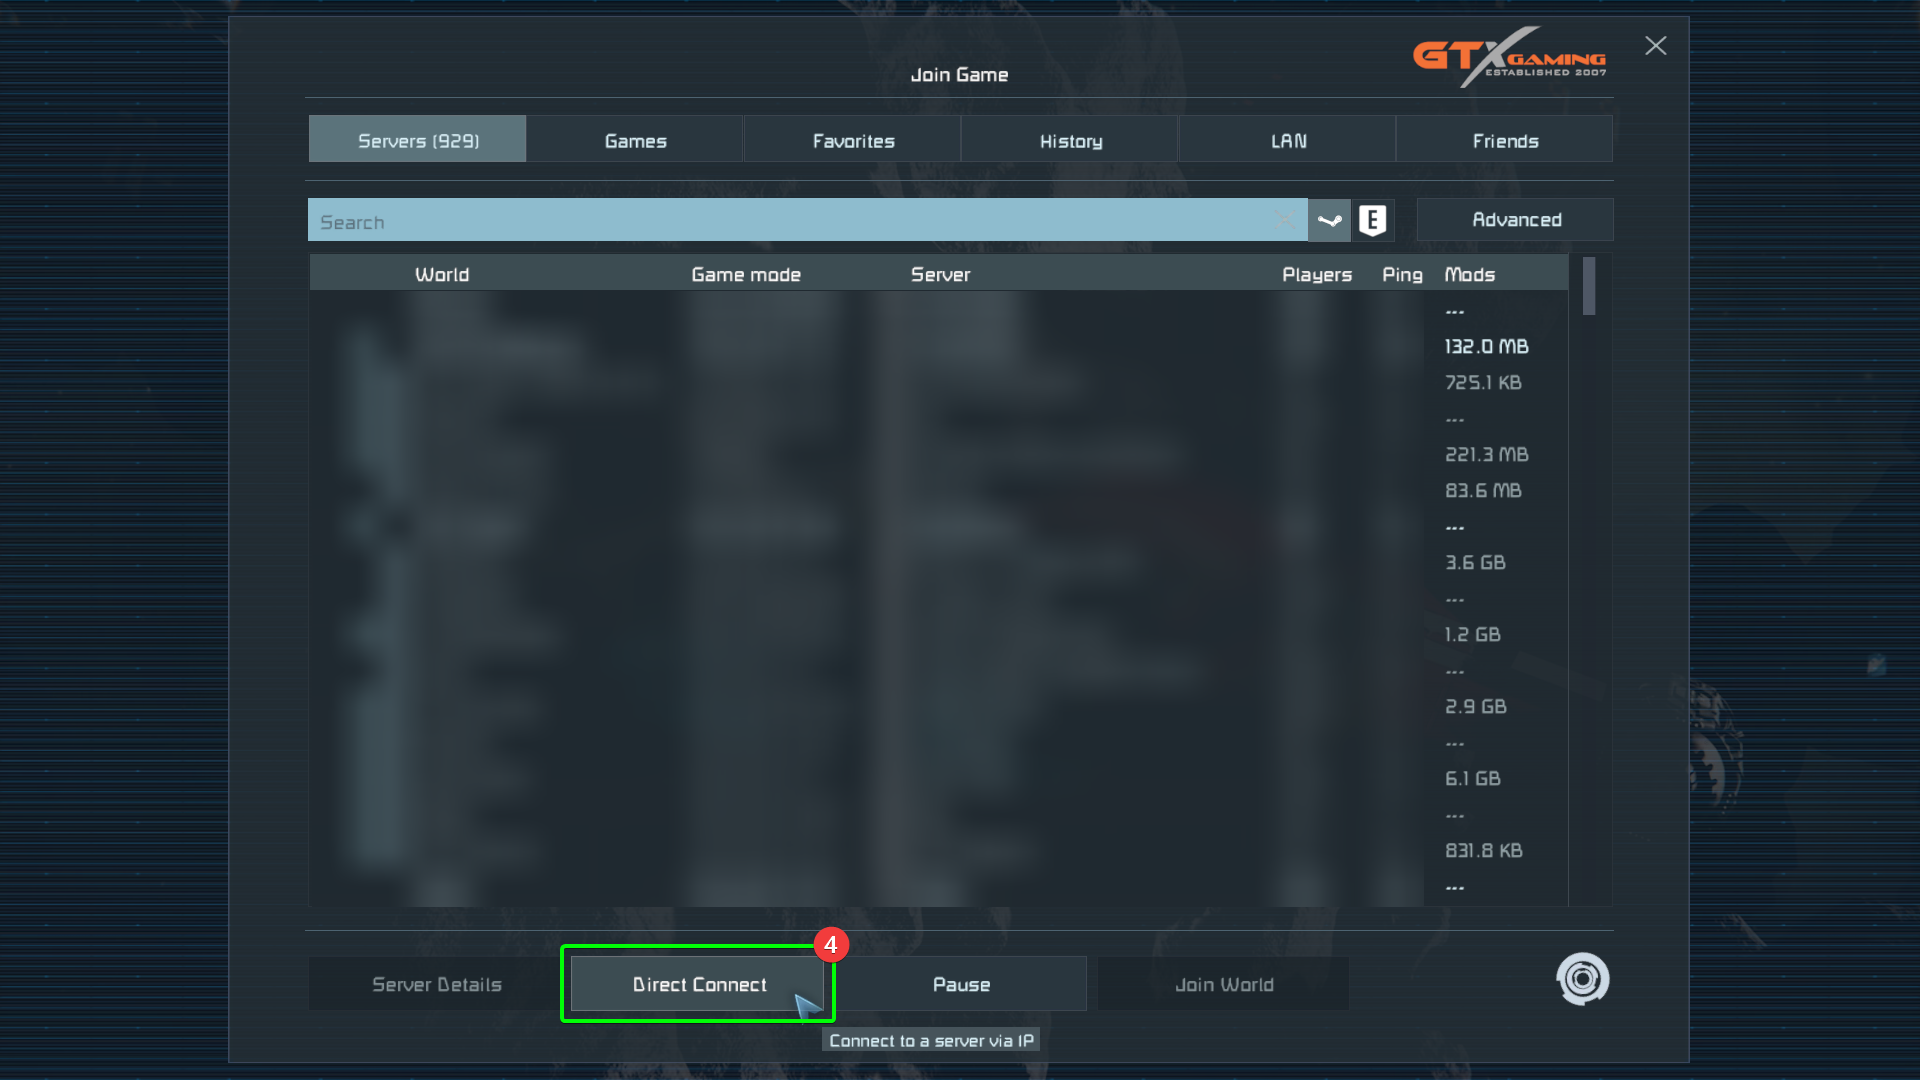
Task: Open the Friends tab
Action: coord(1505,140)
